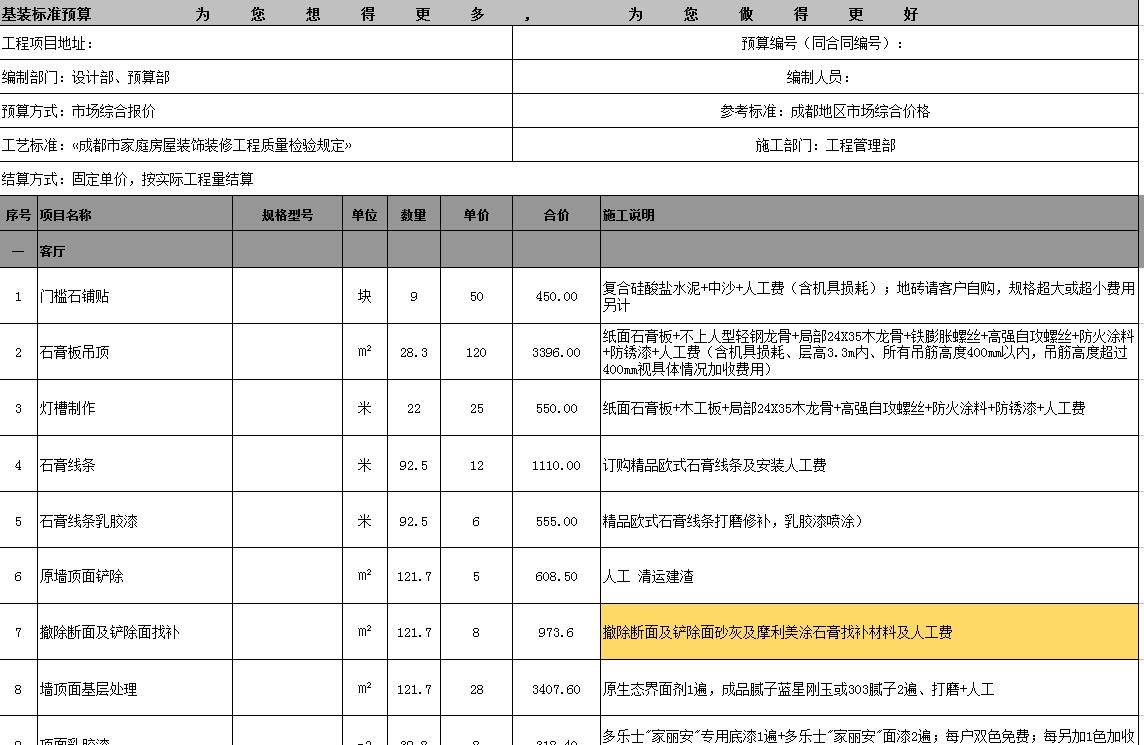Click the 工程项目地址 cell

point(256,44)
